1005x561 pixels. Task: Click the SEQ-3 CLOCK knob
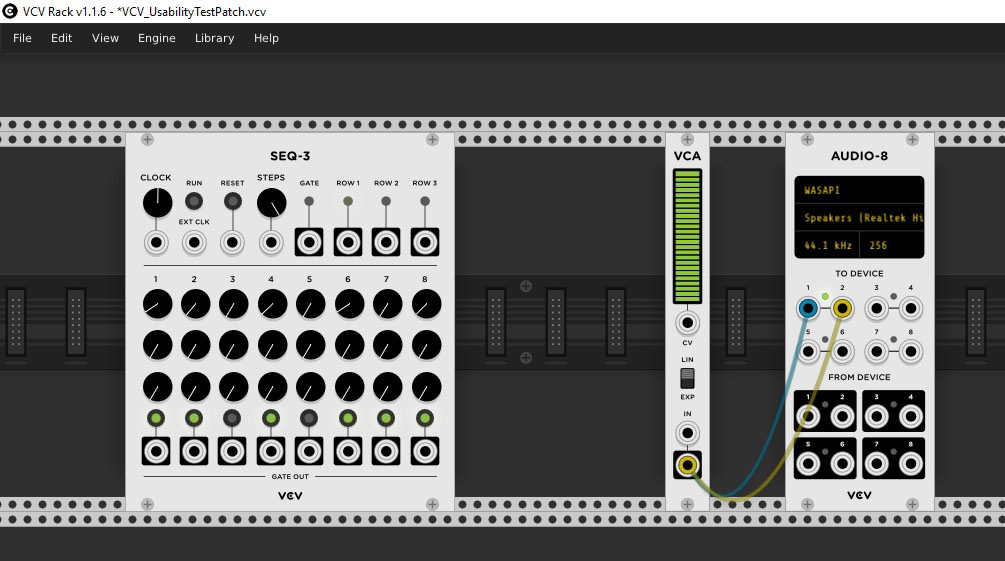(157, 203)
